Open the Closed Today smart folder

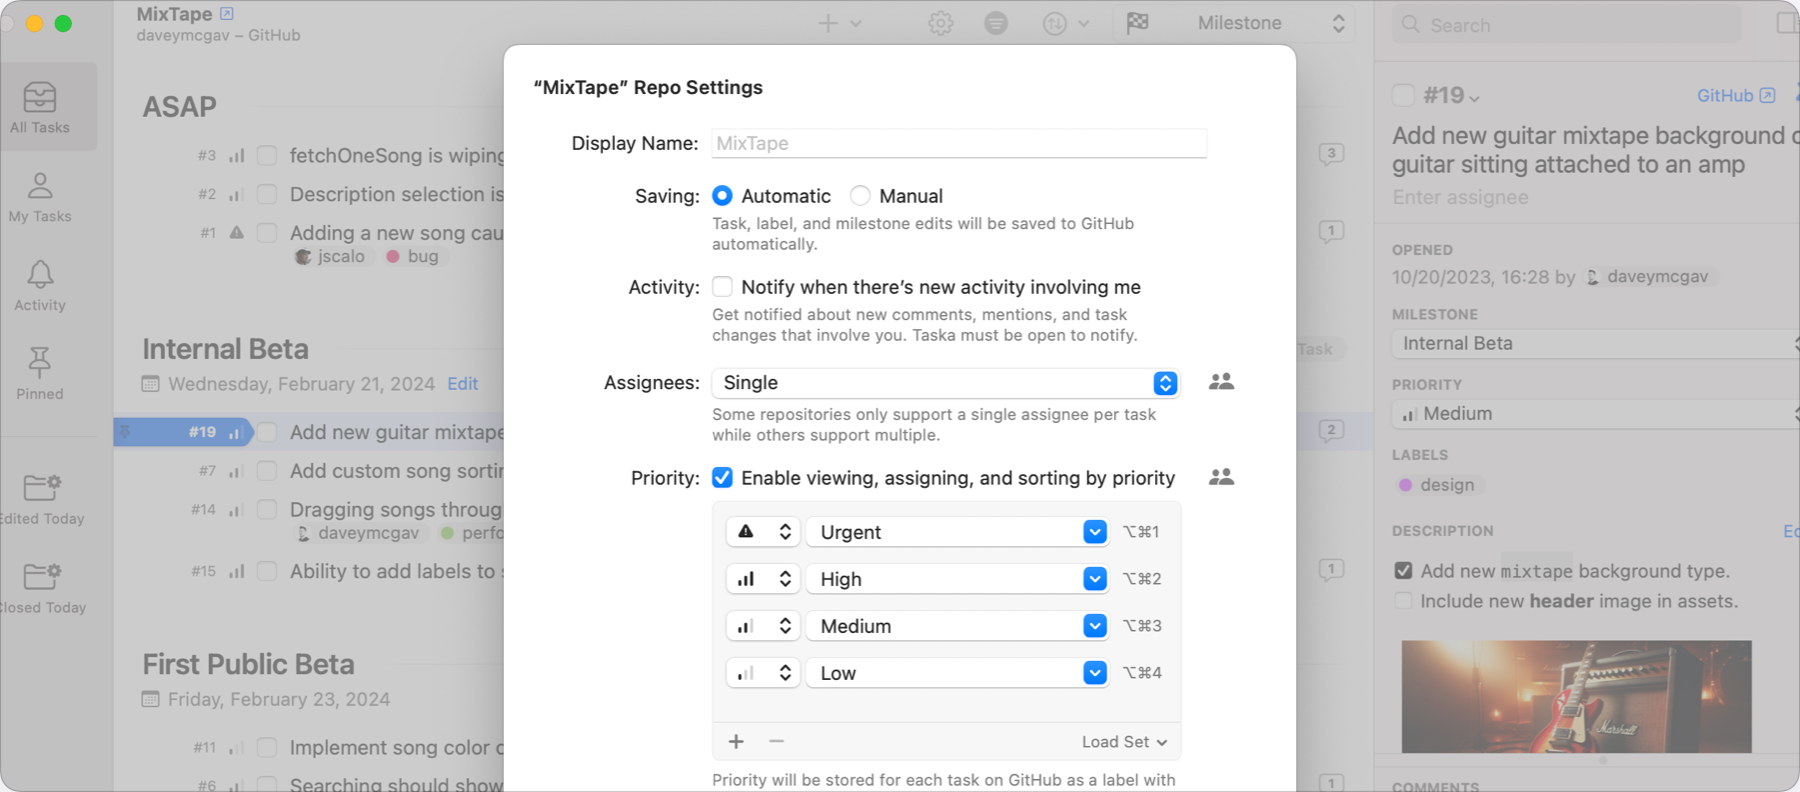pyautogui.click(x=42, y=588)
